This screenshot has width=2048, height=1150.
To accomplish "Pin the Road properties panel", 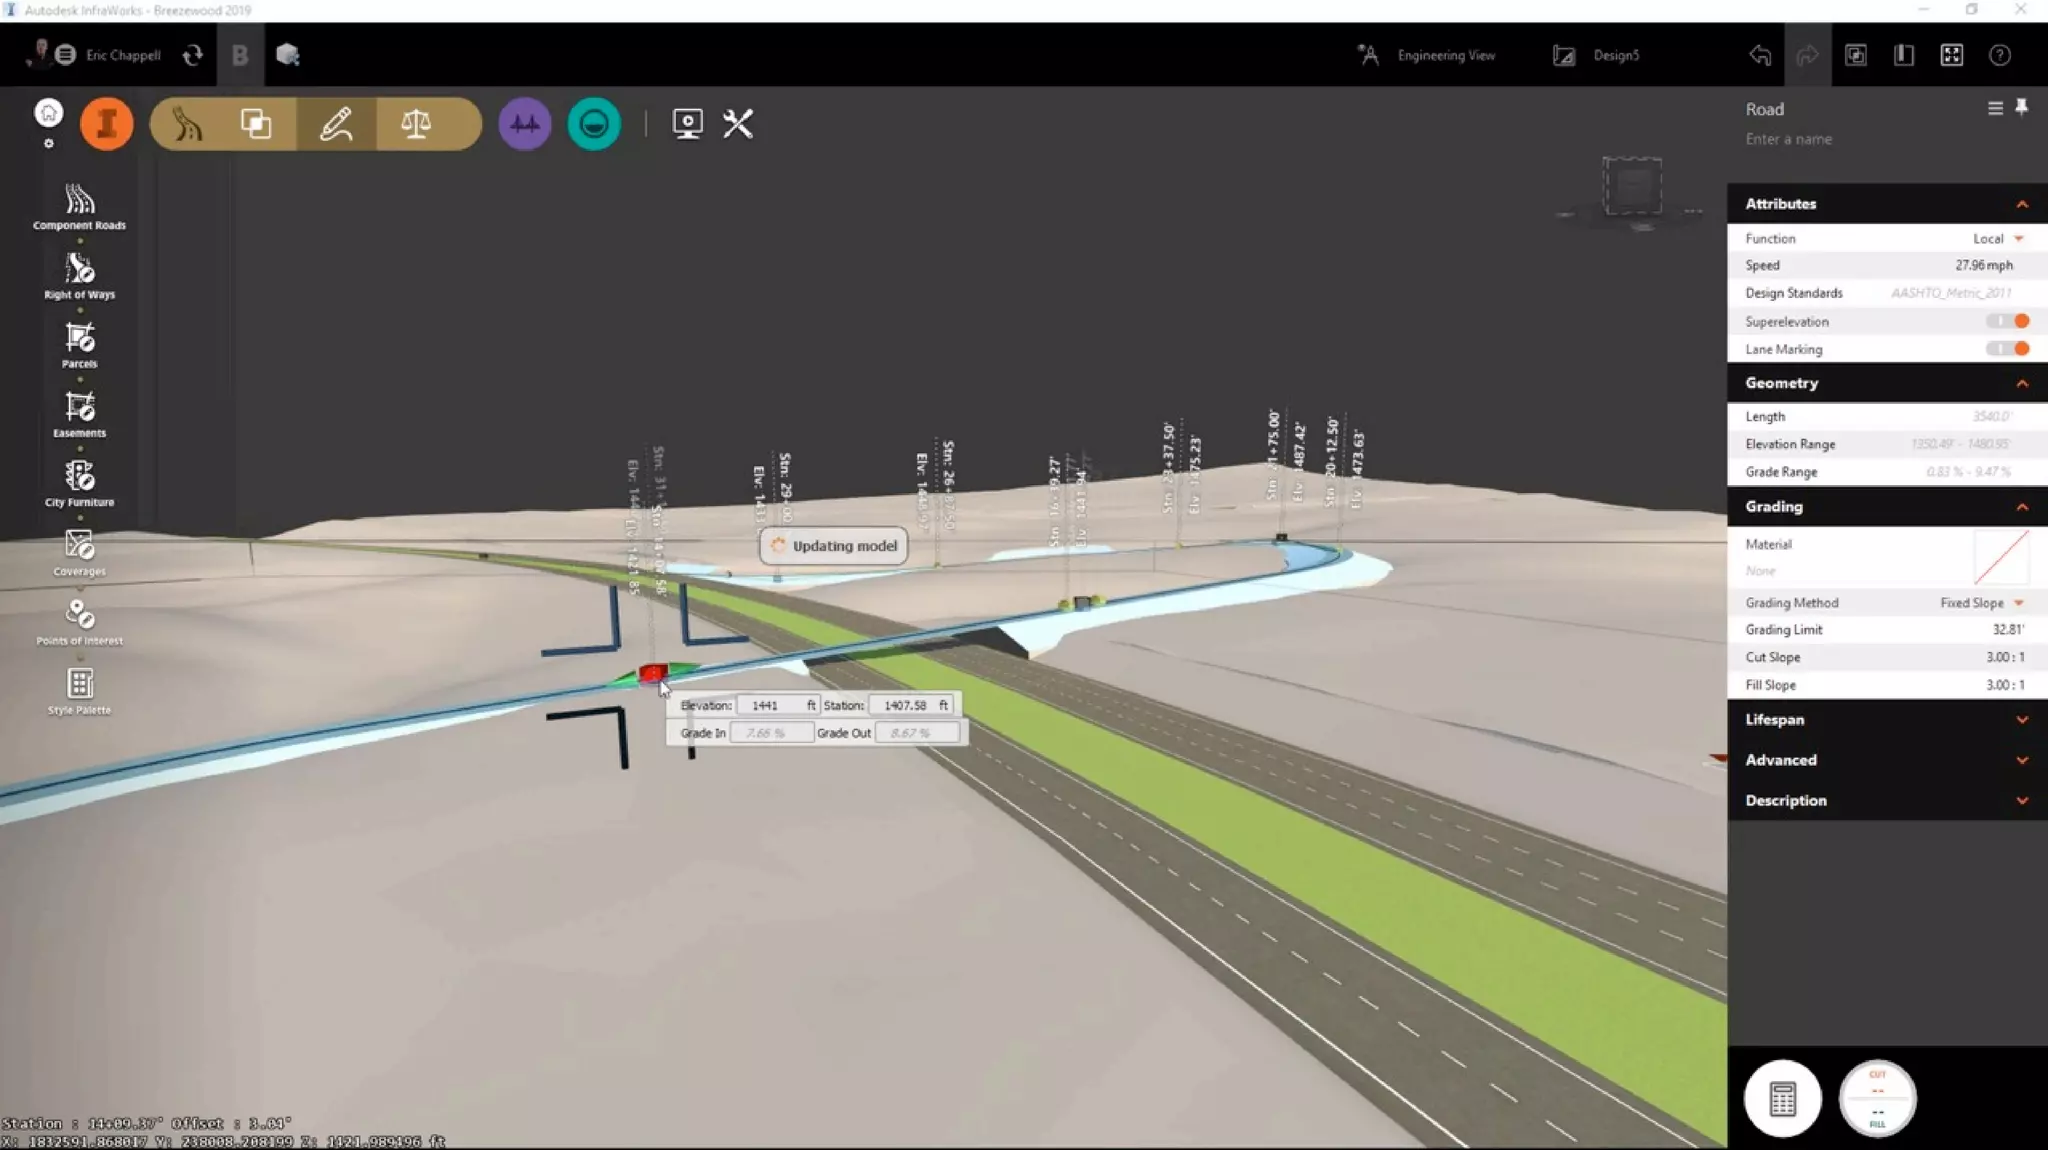I will click(x=2021, y=108).
